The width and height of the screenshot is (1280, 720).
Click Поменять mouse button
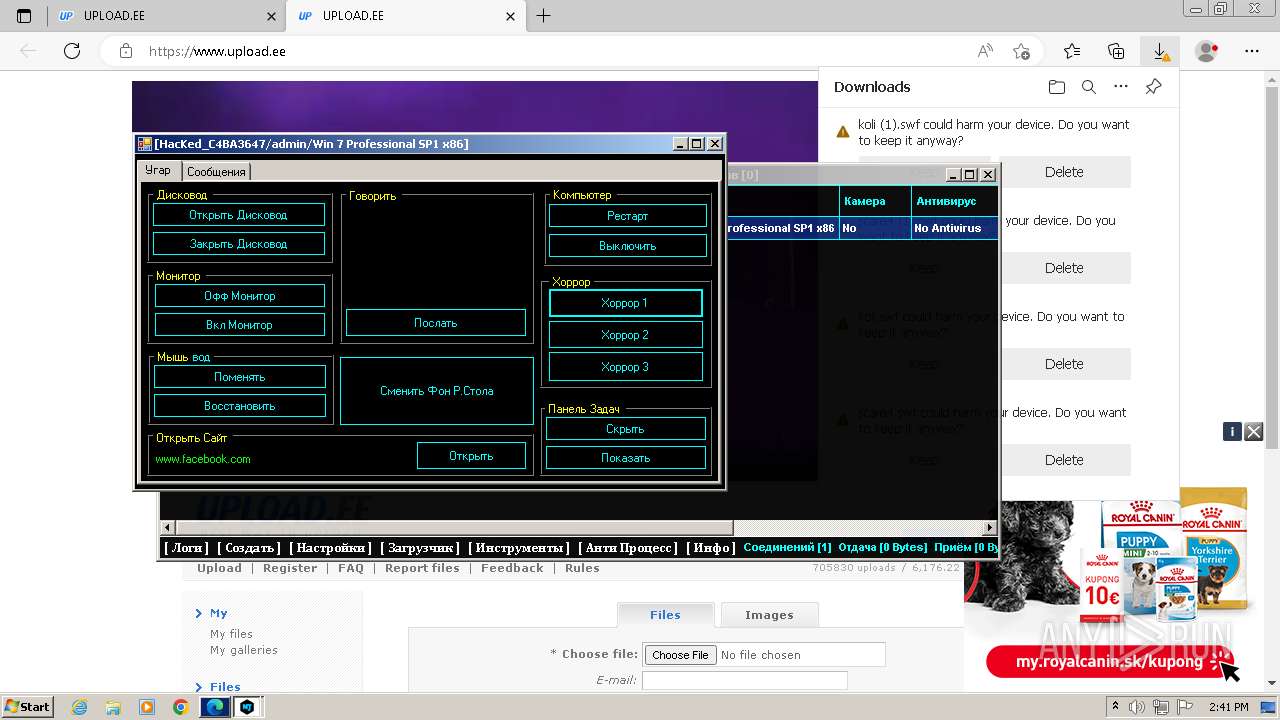(x=239, y=377)
